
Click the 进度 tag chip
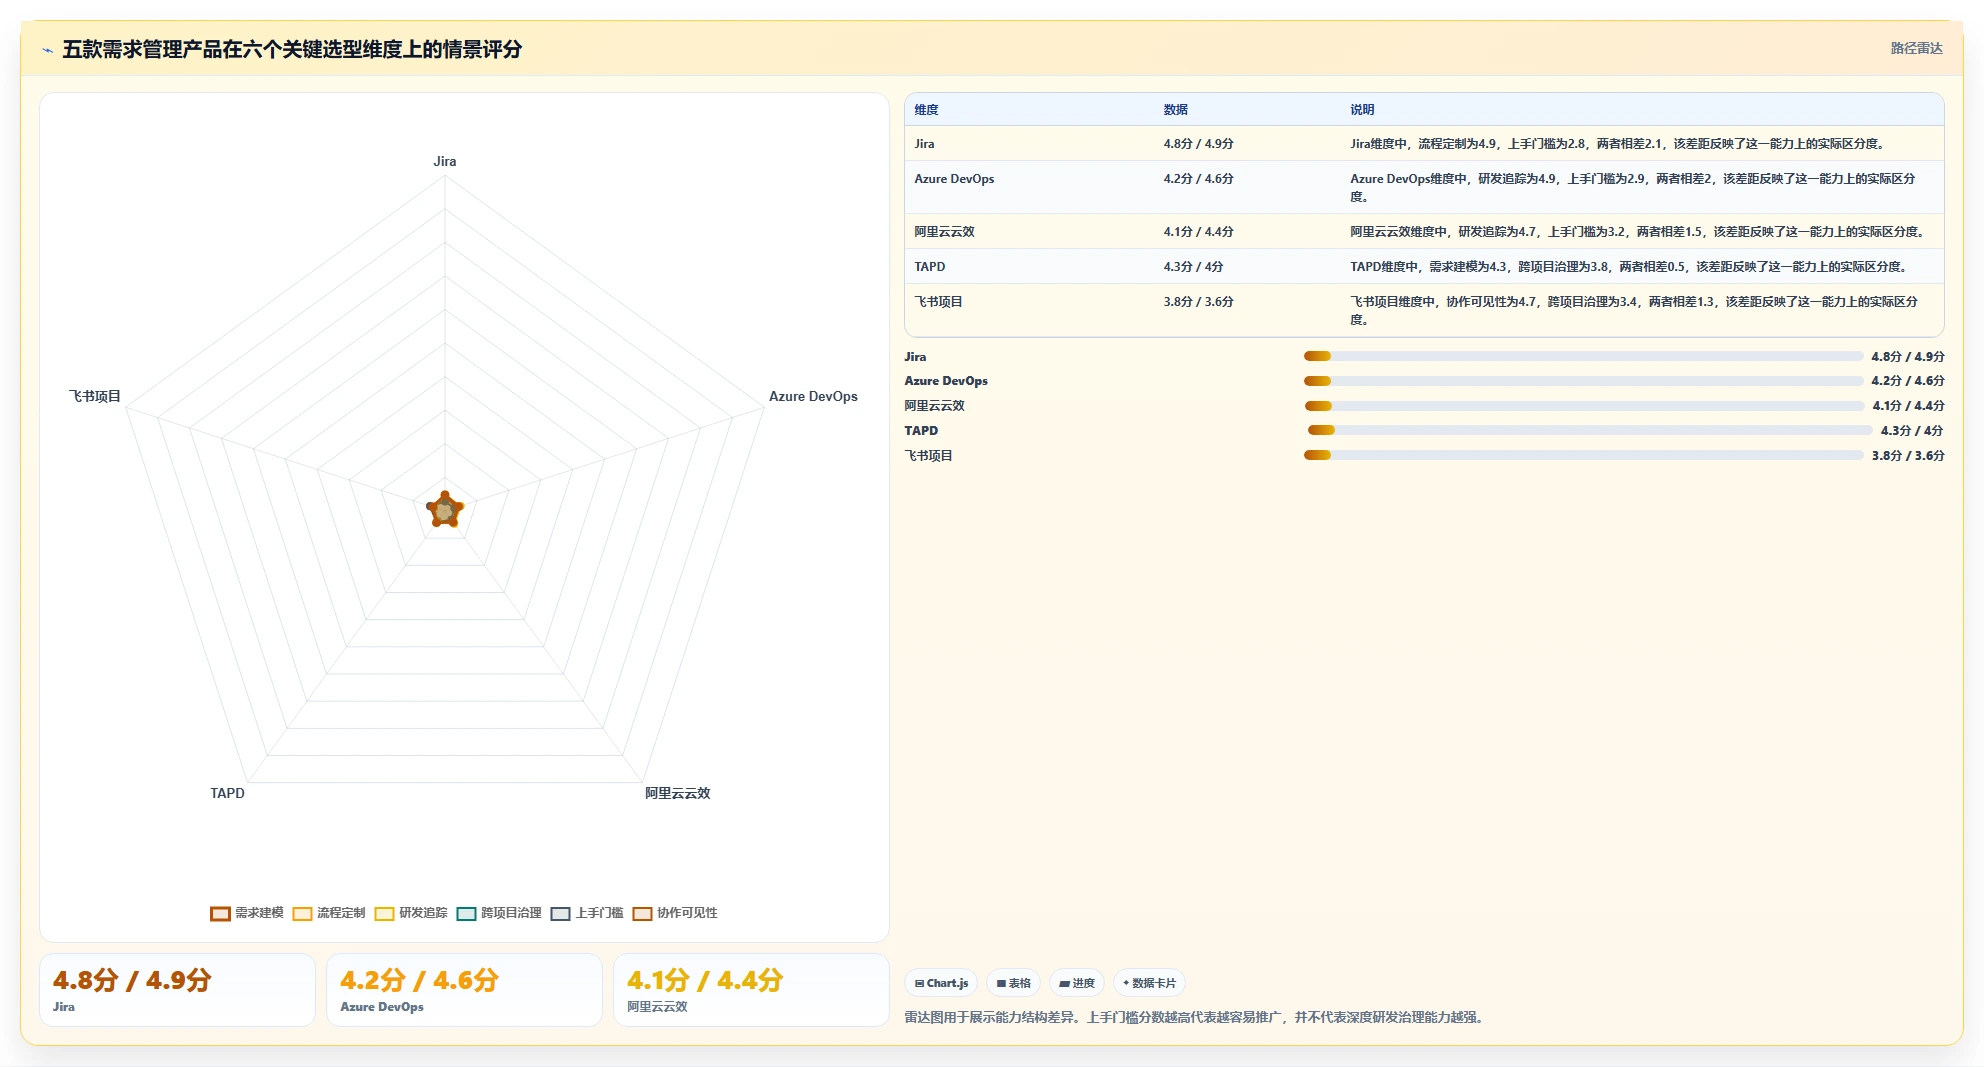pyautogui.click(x=1077, y=983)
